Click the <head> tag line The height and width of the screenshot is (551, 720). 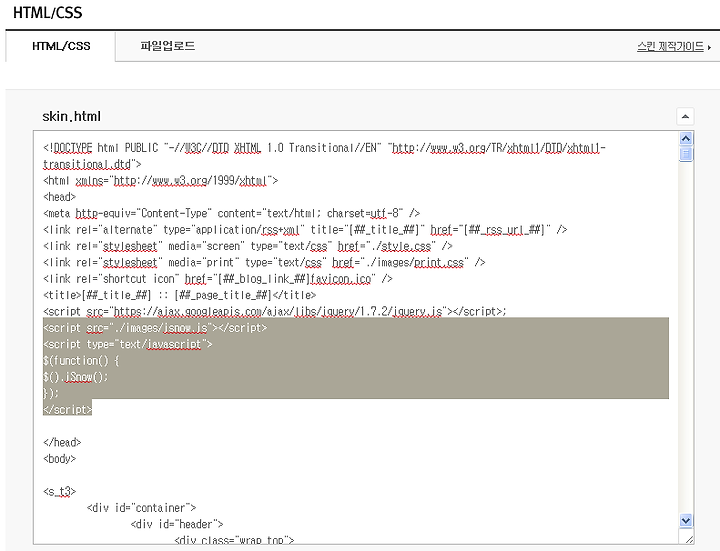tap(59, 197)
